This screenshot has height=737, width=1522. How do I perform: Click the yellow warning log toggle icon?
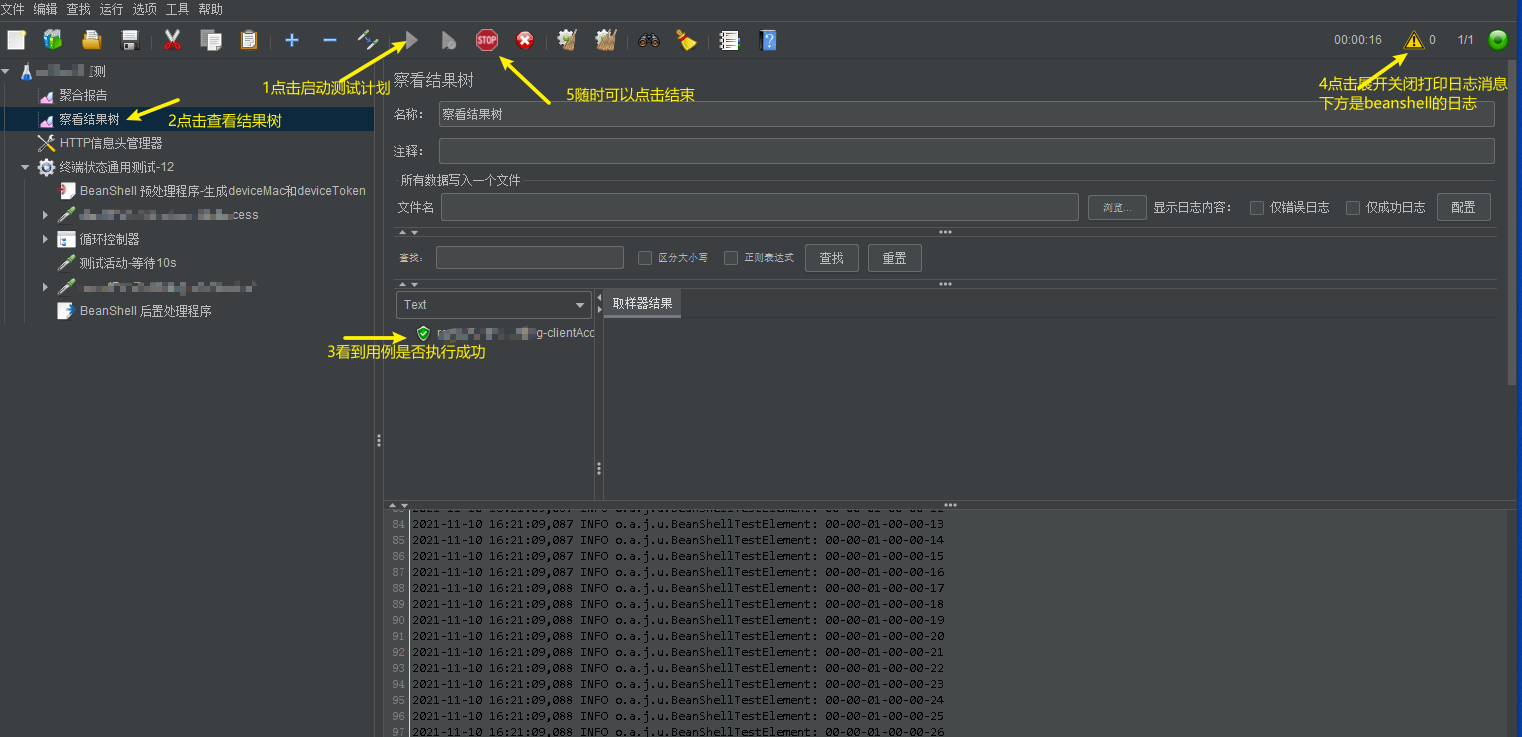click(x=1413, y=40)
